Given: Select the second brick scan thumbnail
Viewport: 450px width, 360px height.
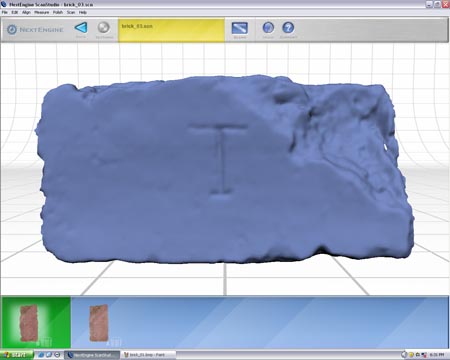Looking at the screenshot, I should click(99, 323).
